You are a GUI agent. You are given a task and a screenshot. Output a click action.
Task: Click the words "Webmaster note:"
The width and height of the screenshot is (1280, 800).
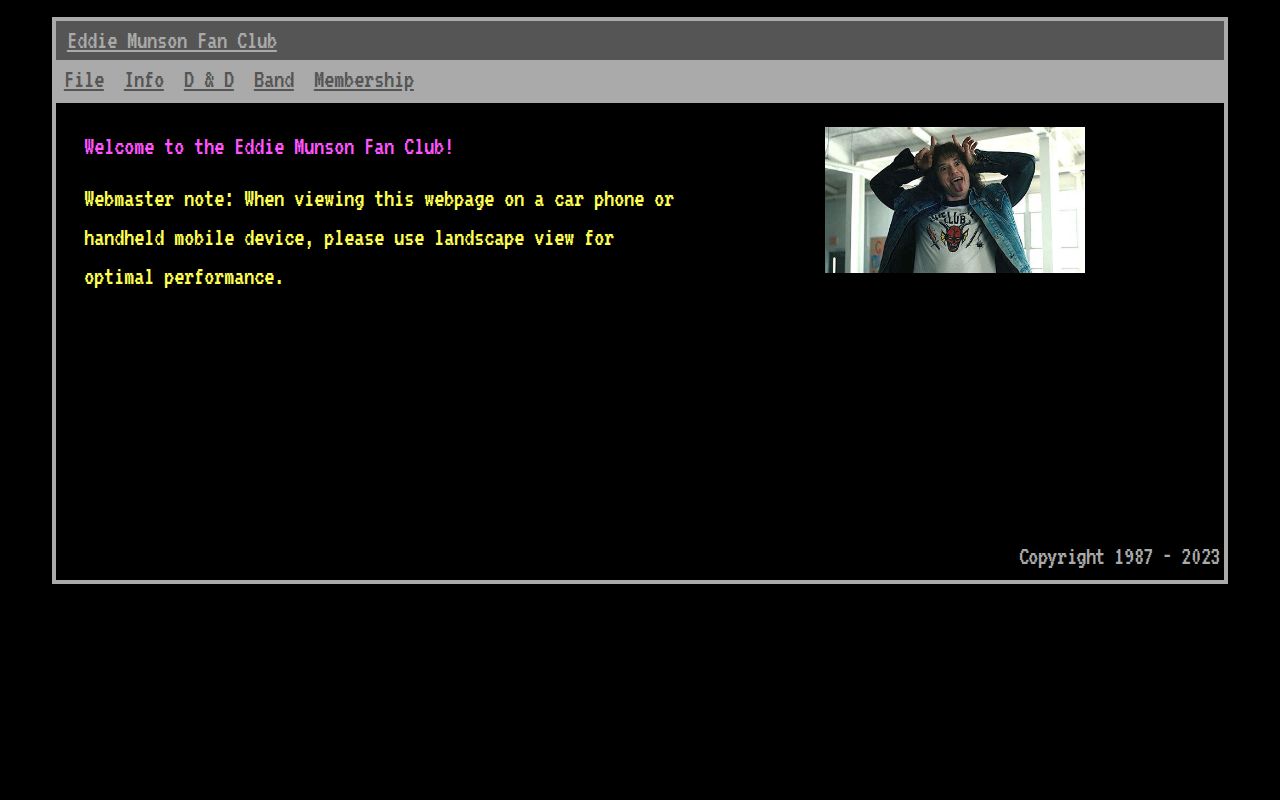coord(159,199)
